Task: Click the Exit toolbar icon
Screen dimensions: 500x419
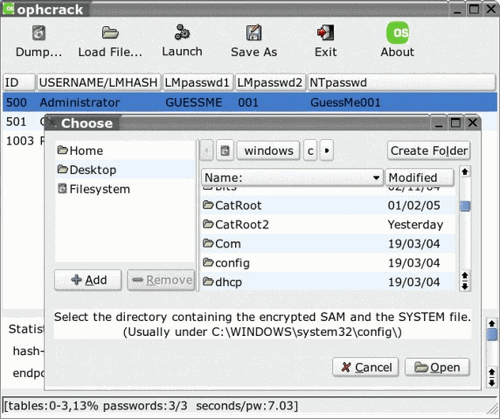Action: click(x=325, y=33)
